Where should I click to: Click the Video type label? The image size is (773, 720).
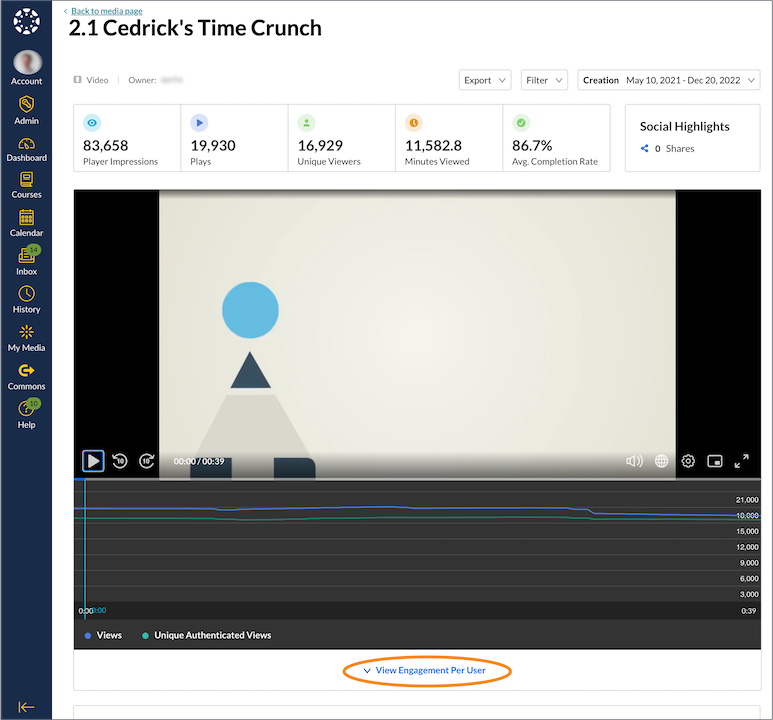coord(97,80)
